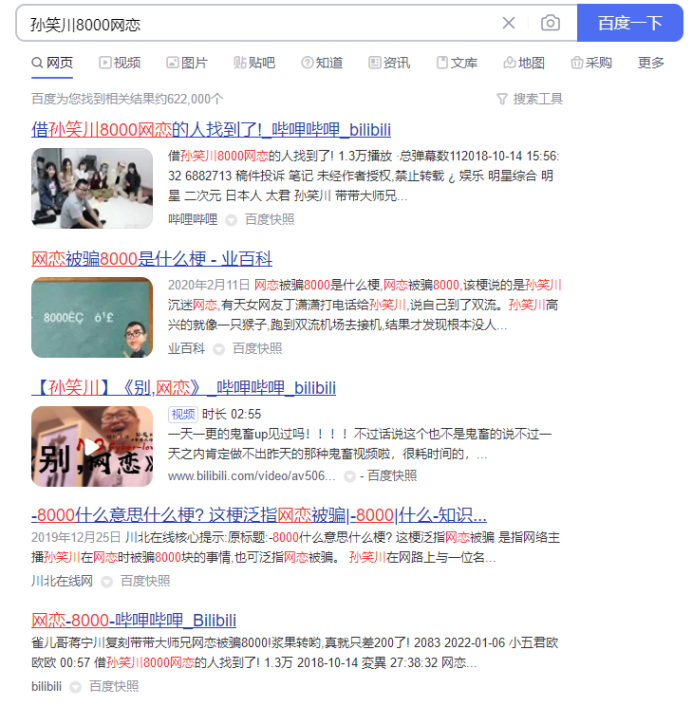Click the bilibili source label at bottom
Image resolution: width=692 pixels, height=707 pixels.
pyautogui.click(x=46, y=686)
